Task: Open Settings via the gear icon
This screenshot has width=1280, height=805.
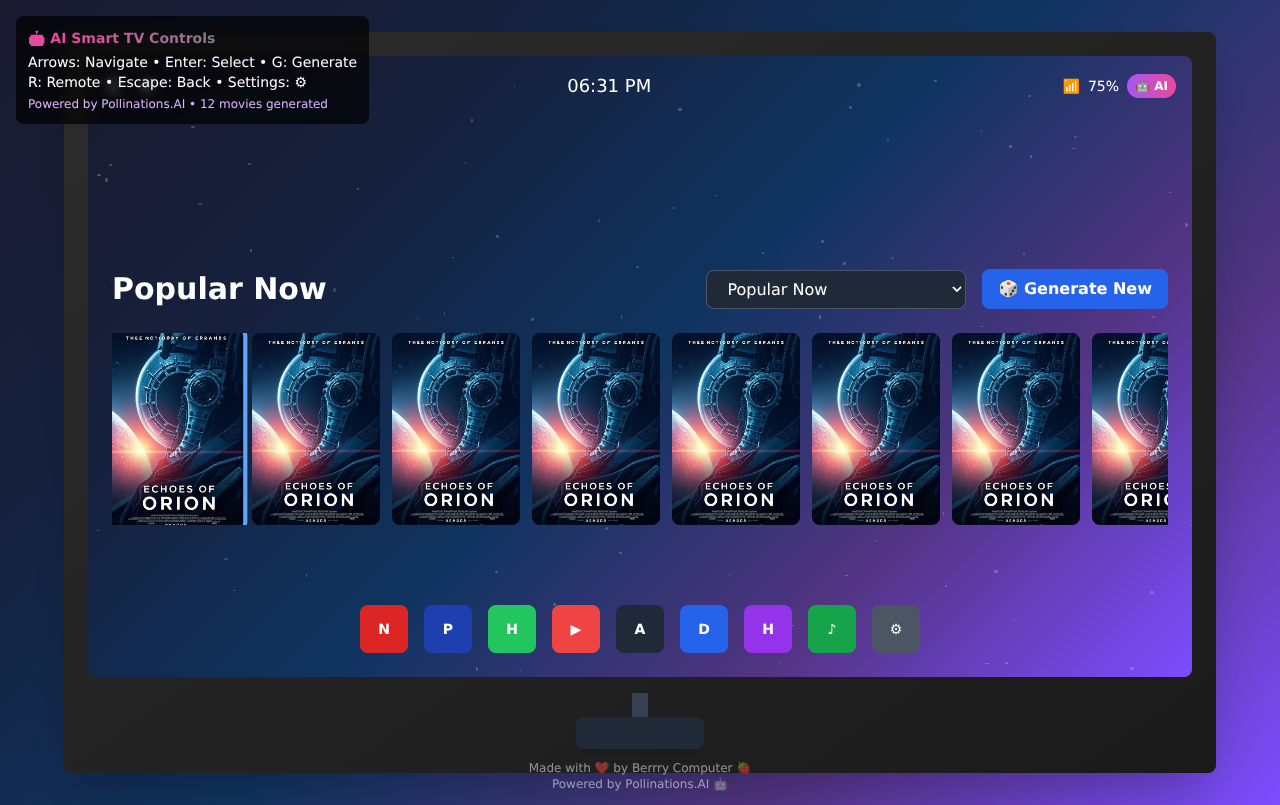Action: 896,629
